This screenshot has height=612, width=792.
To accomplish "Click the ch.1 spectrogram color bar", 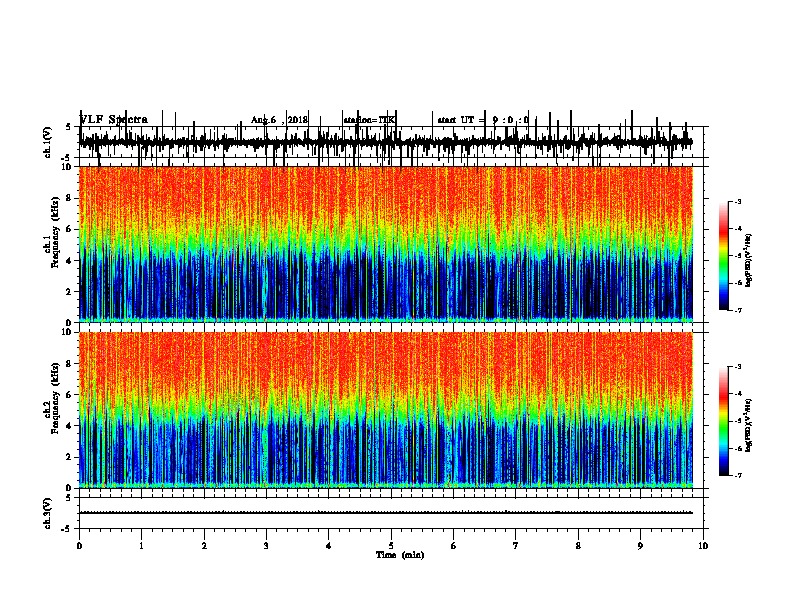I will click(723, 256).
